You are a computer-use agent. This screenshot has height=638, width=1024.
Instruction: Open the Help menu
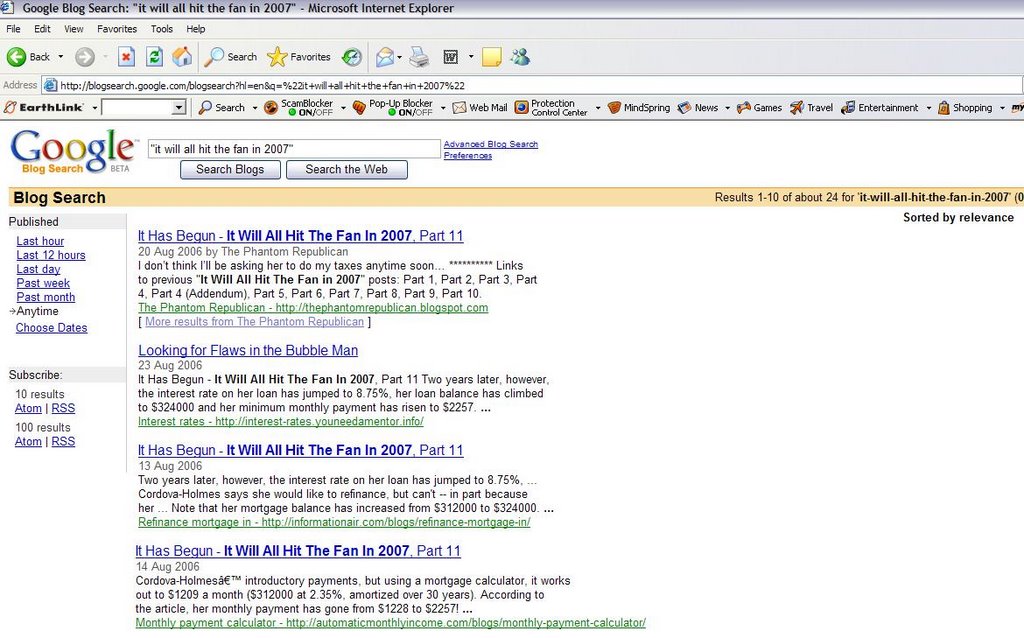(195, 29)
